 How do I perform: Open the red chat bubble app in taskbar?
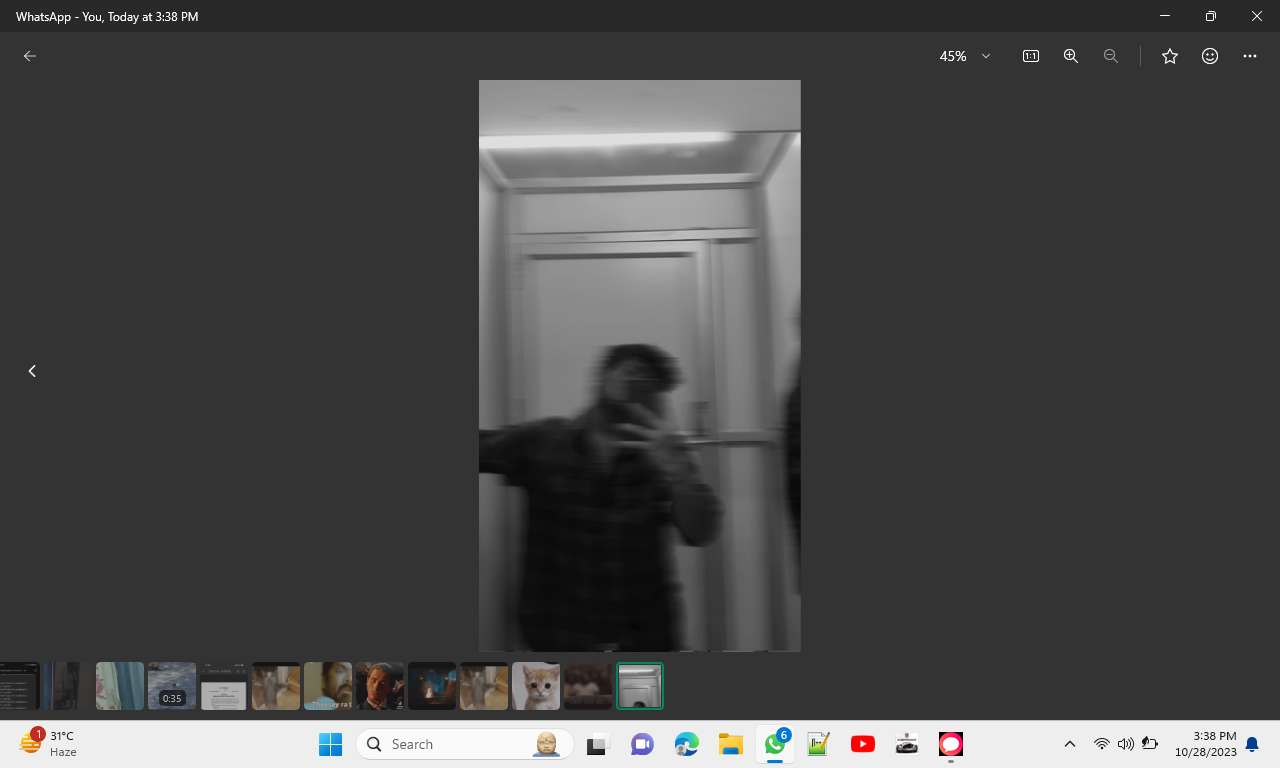[951, 744]
